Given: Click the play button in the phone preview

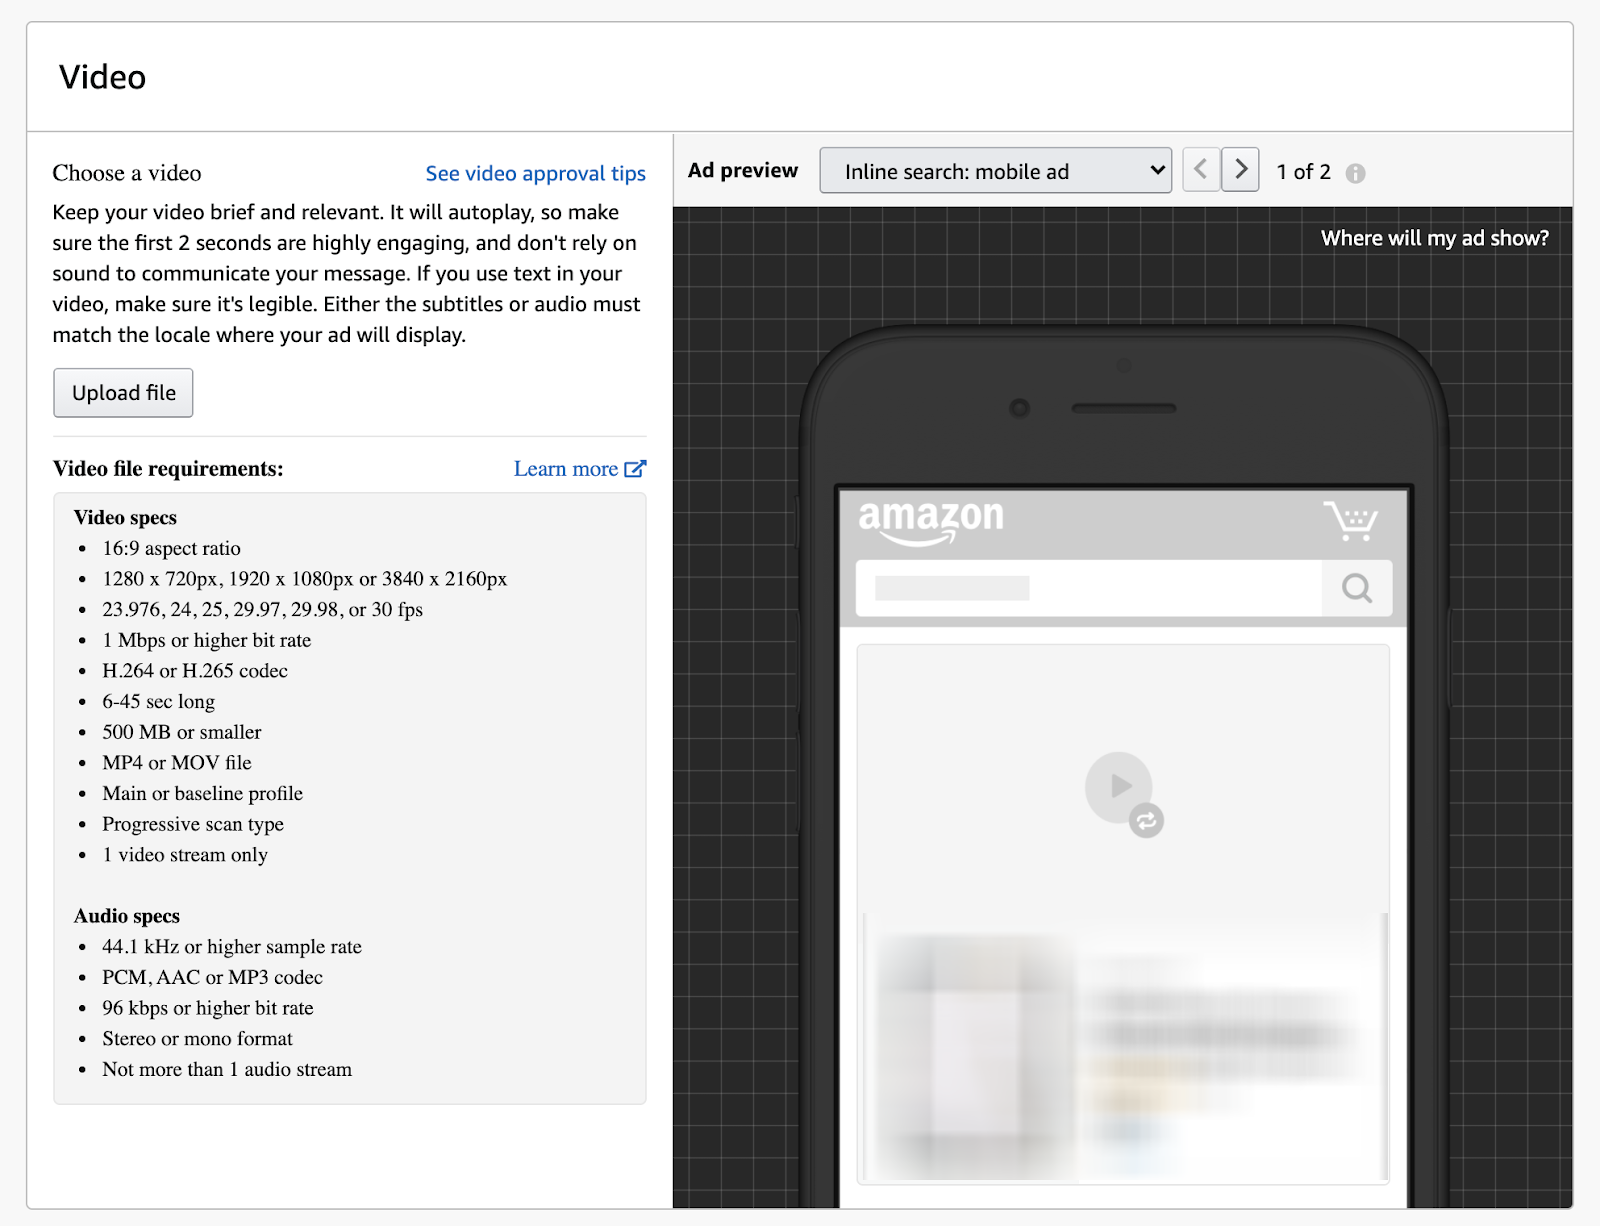Looking at the screenshot, I should (1118, 786).
